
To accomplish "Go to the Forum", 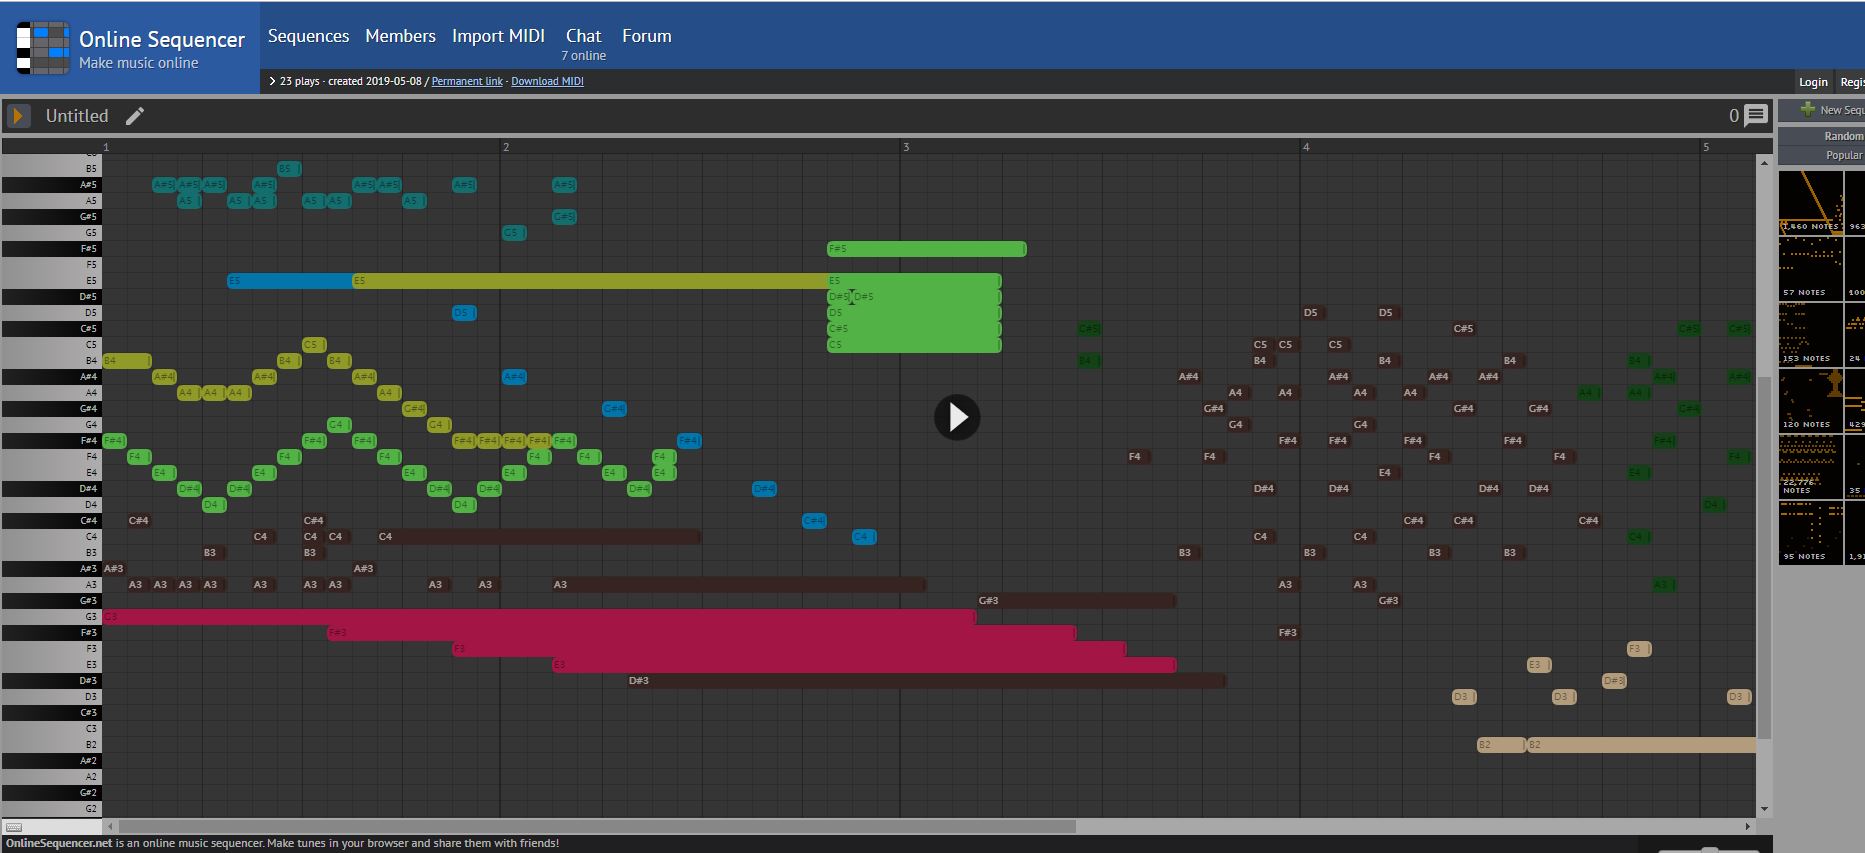I will [646, 36].
